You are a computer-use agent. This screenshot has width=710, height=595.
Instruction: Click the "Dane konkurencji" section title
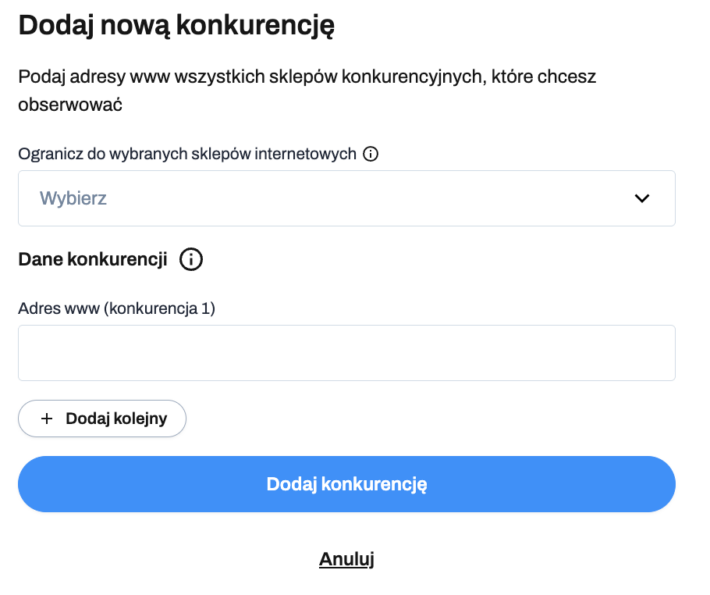pos(92,260)
